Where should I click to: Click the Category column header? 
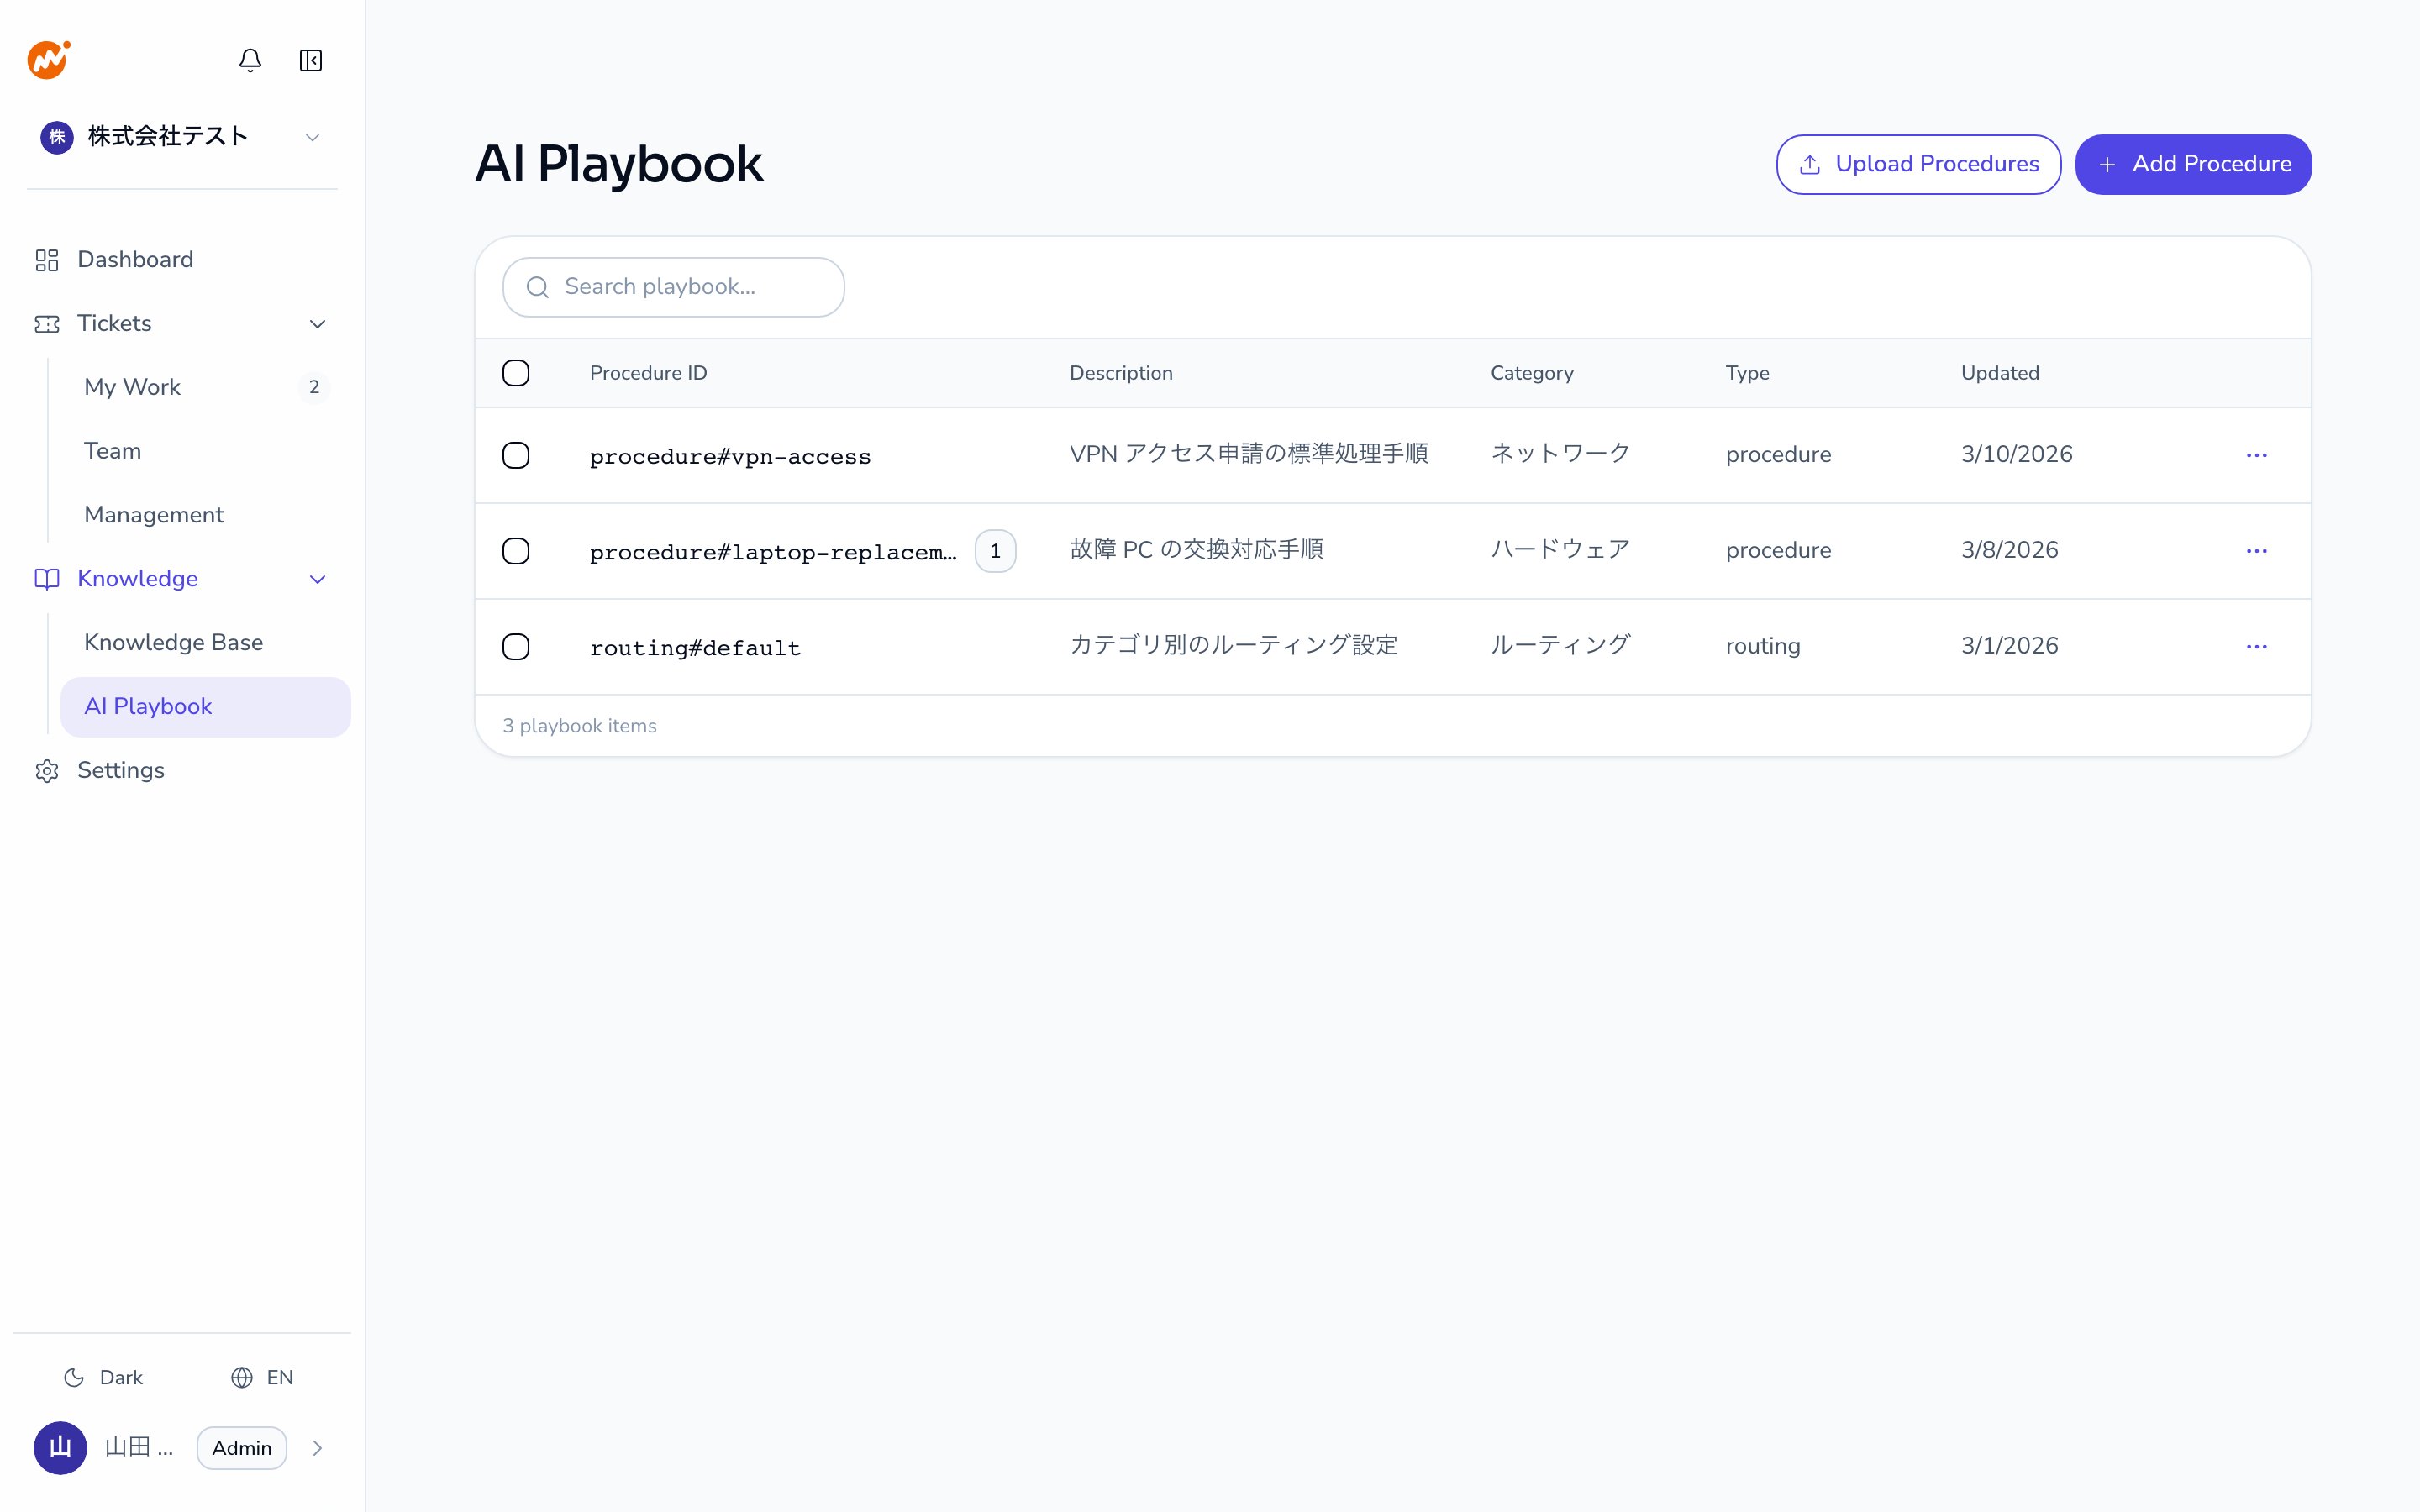pos(1532,373)
